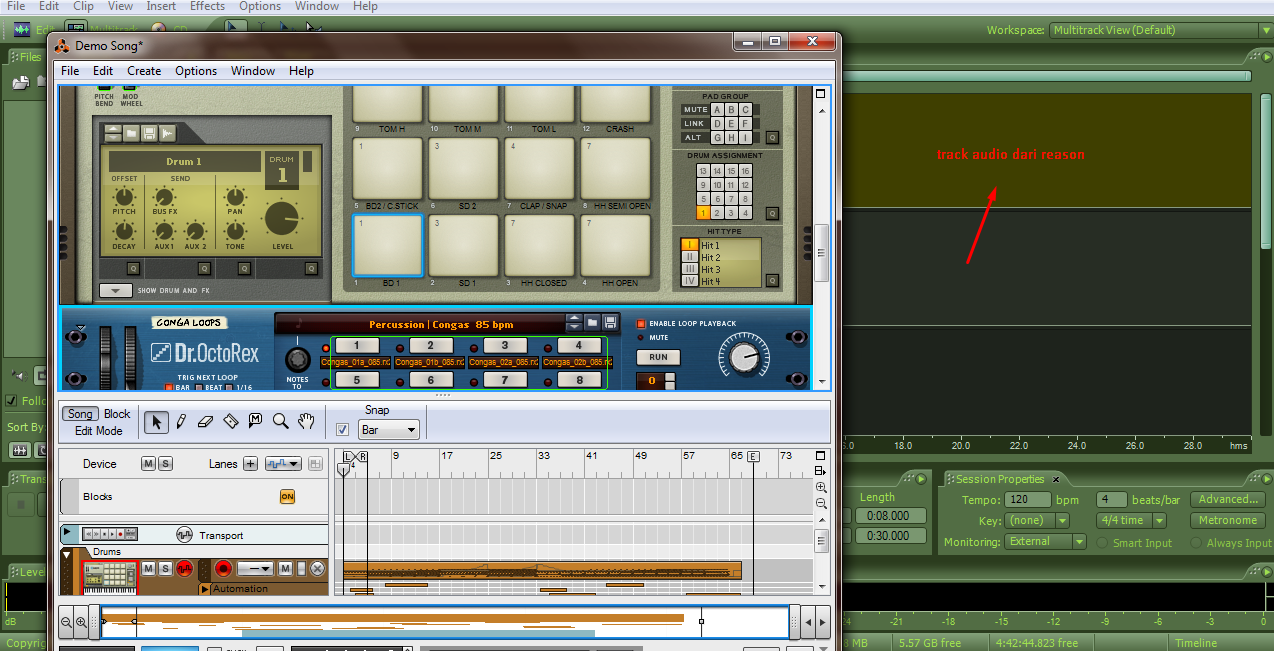Open the Window menu in Reason
This screenshot has height=651, width=1274.
pyautogui.click(x=253, y=71)
